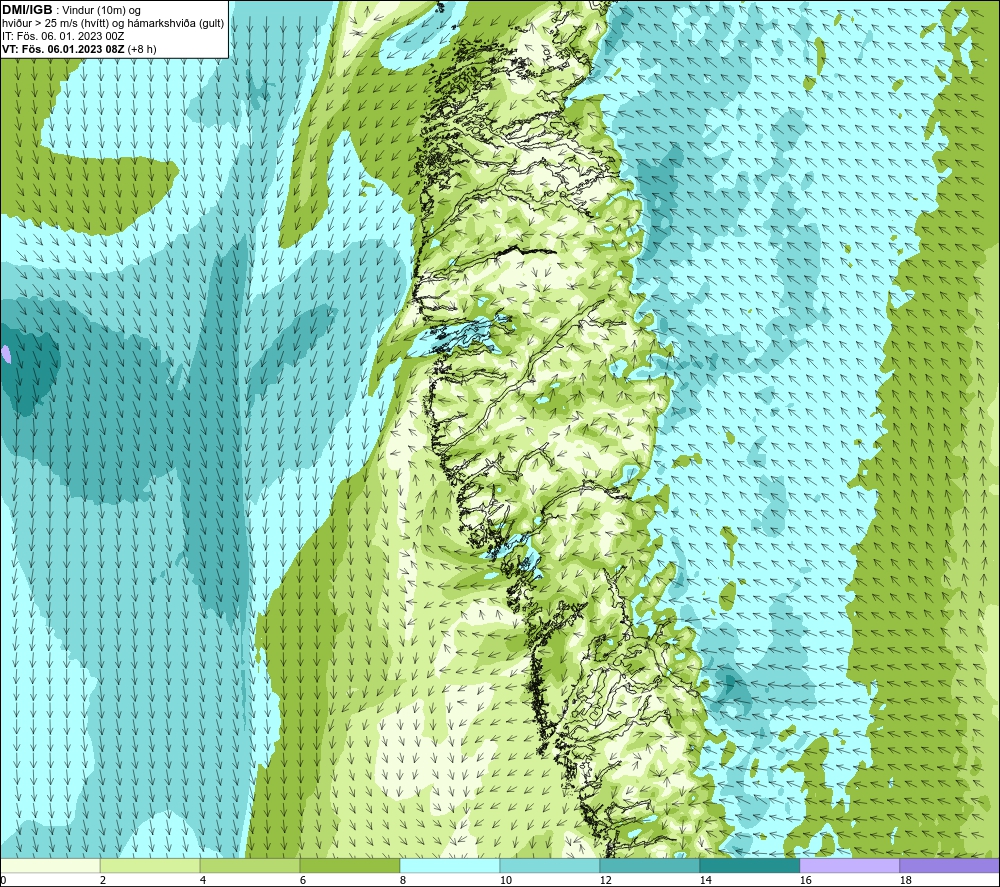Click the legend tick label '18'
This screenshot has height=887, width=1000.
[x=905, y=880]
